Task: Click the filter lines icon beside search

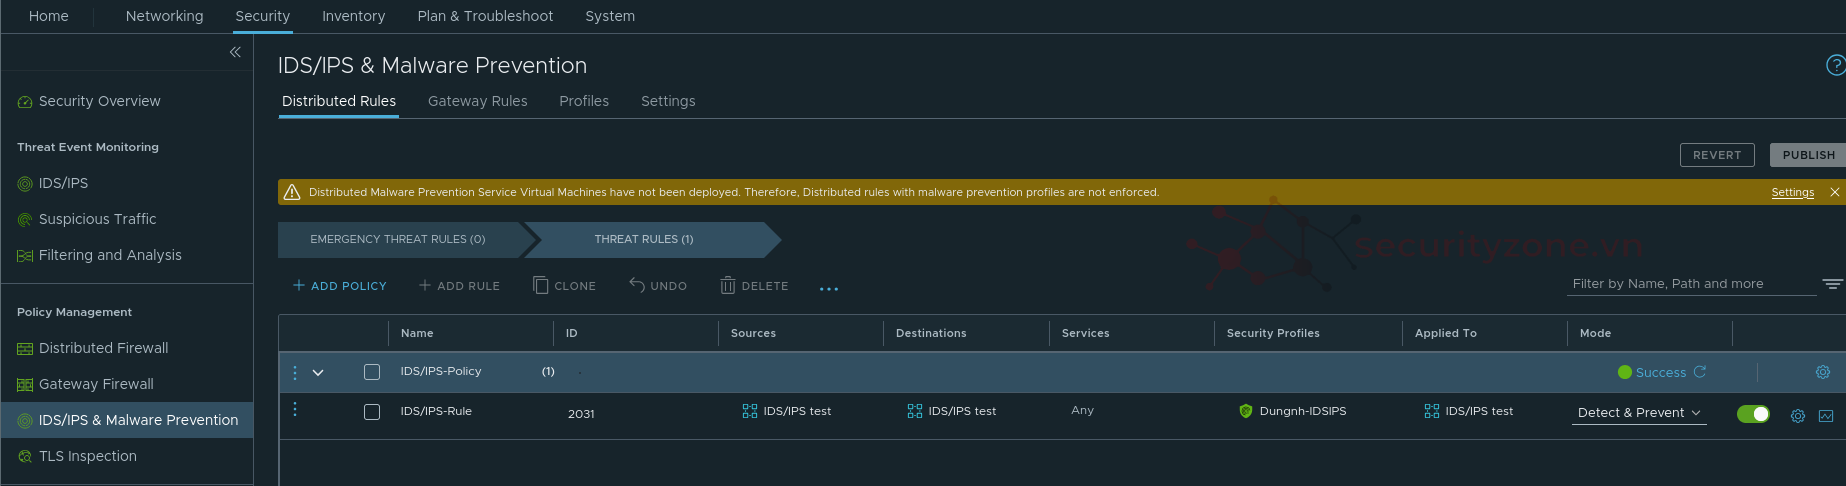Action: tap(1832, 284)
